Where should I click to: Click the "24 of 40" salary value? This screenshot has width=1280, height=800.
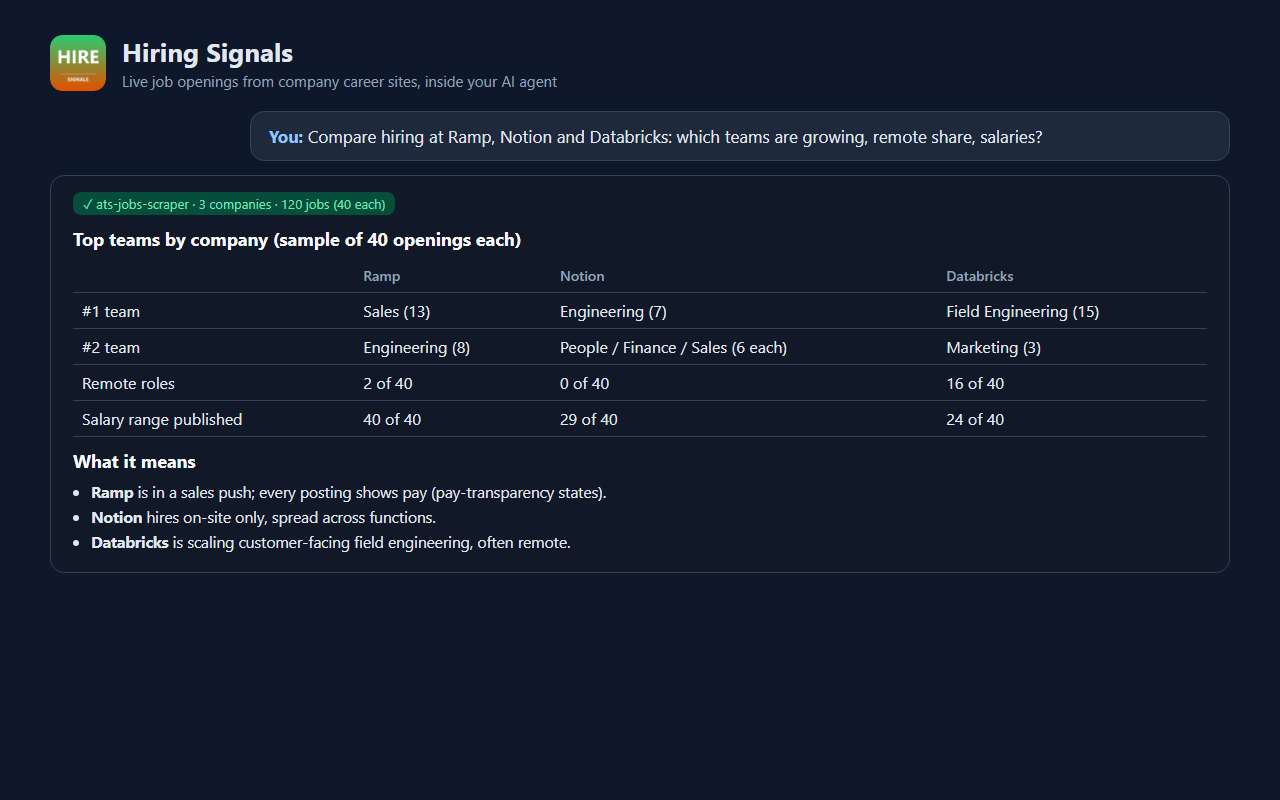pyautogui.click(x=975, y=420)
